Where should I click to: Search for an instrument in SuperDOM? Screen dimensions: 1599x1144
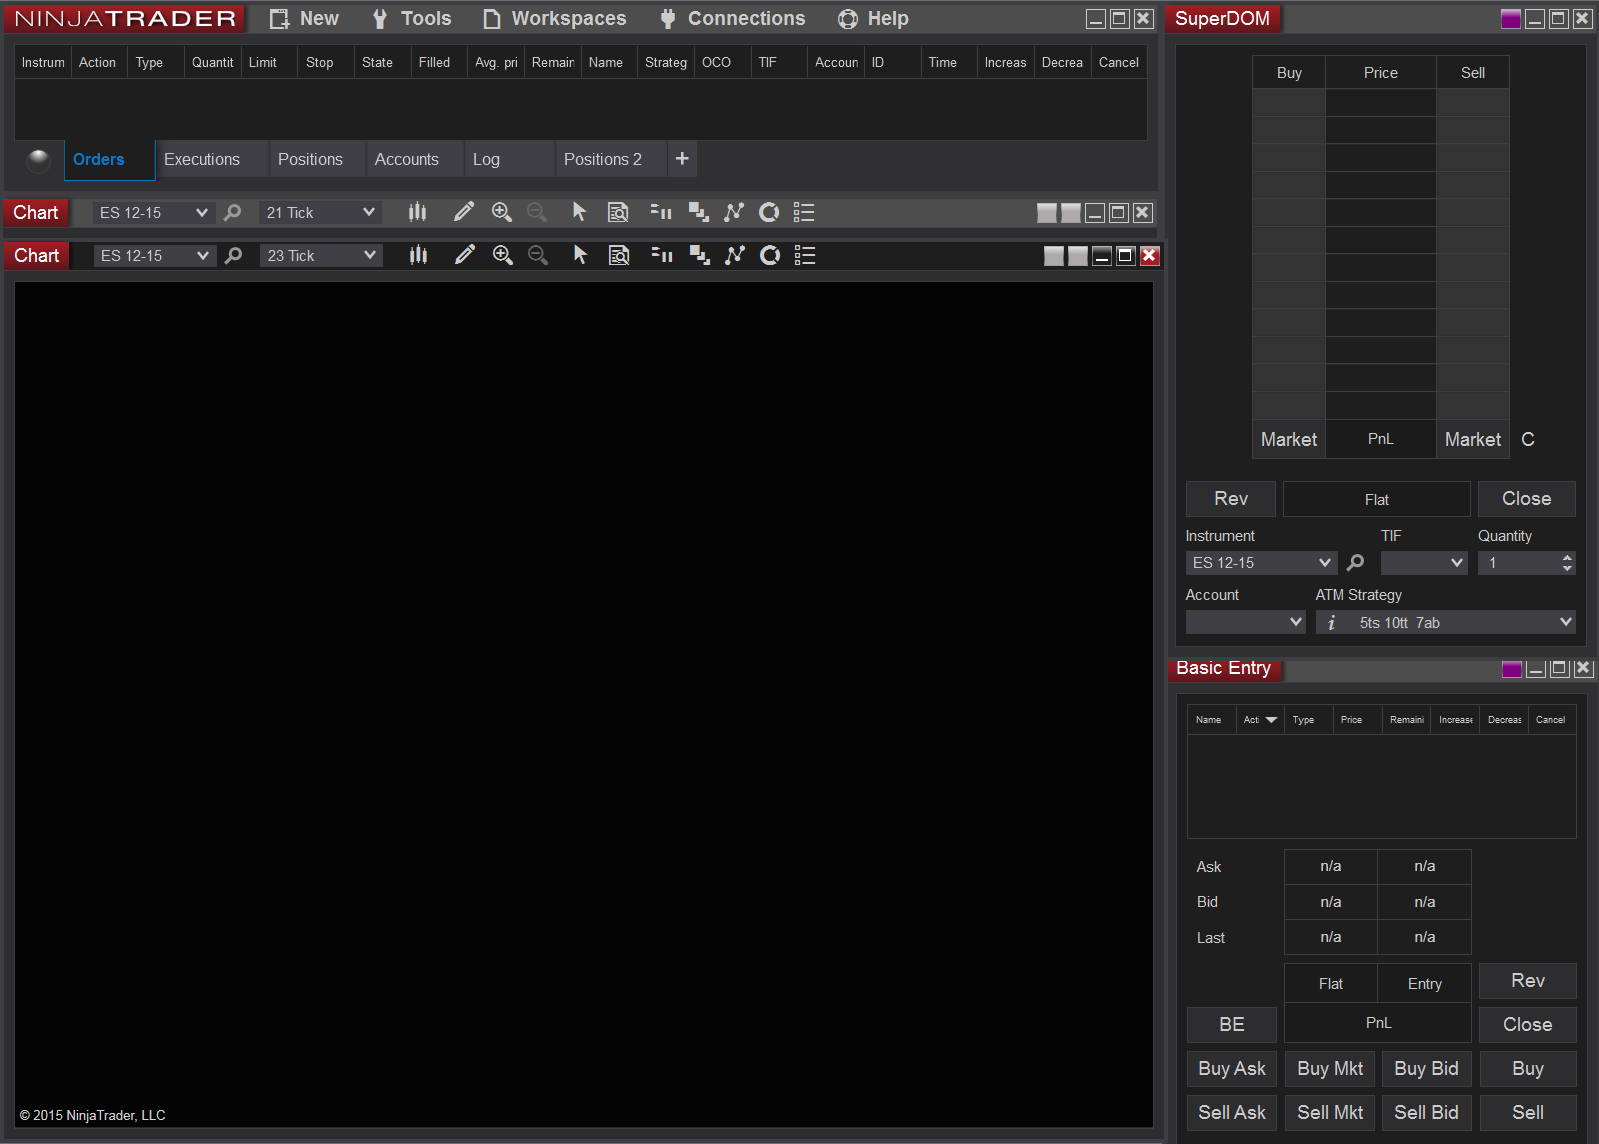pyautogui.click(x=1355, y=562)
